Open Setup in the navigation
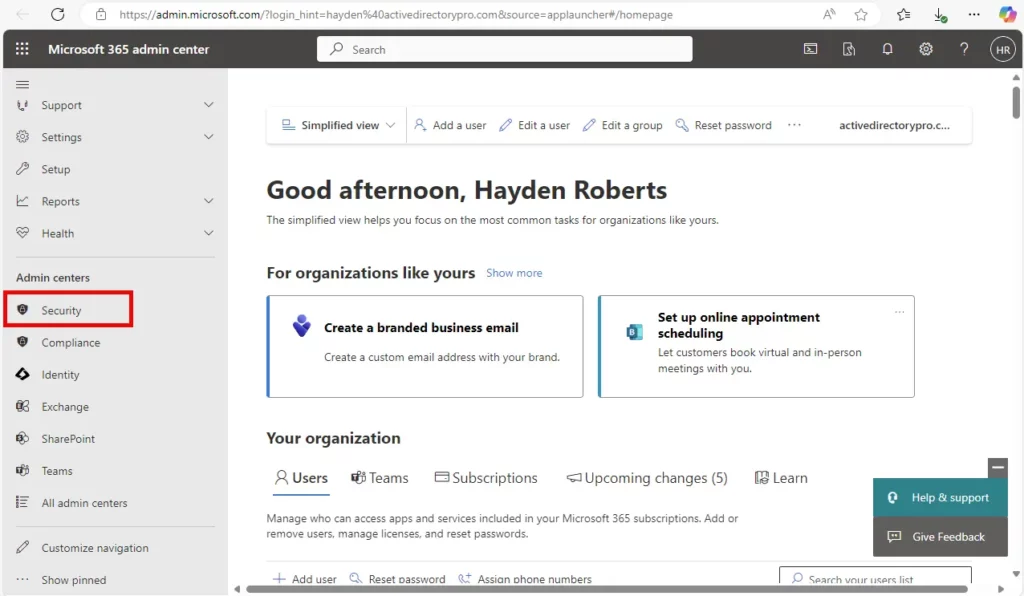 coord(56,169)
